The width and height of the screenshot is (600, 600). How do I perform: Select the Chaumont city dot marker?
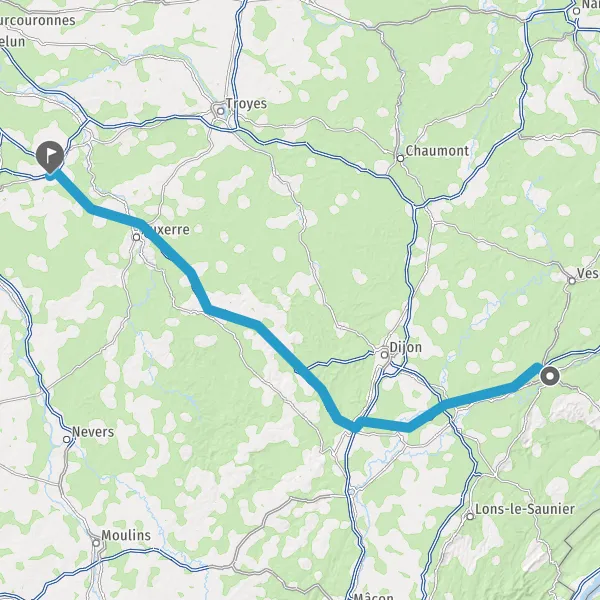(400, 158)
